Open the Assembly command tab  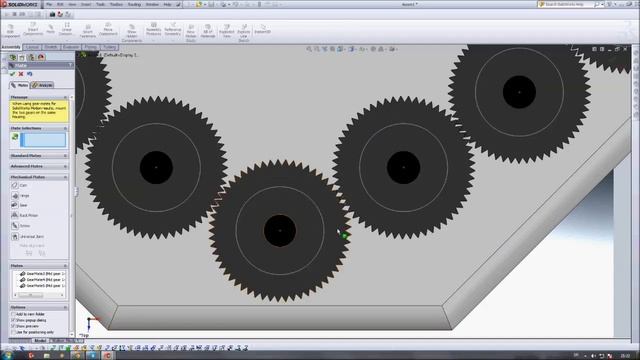click(x=11, y=47)
